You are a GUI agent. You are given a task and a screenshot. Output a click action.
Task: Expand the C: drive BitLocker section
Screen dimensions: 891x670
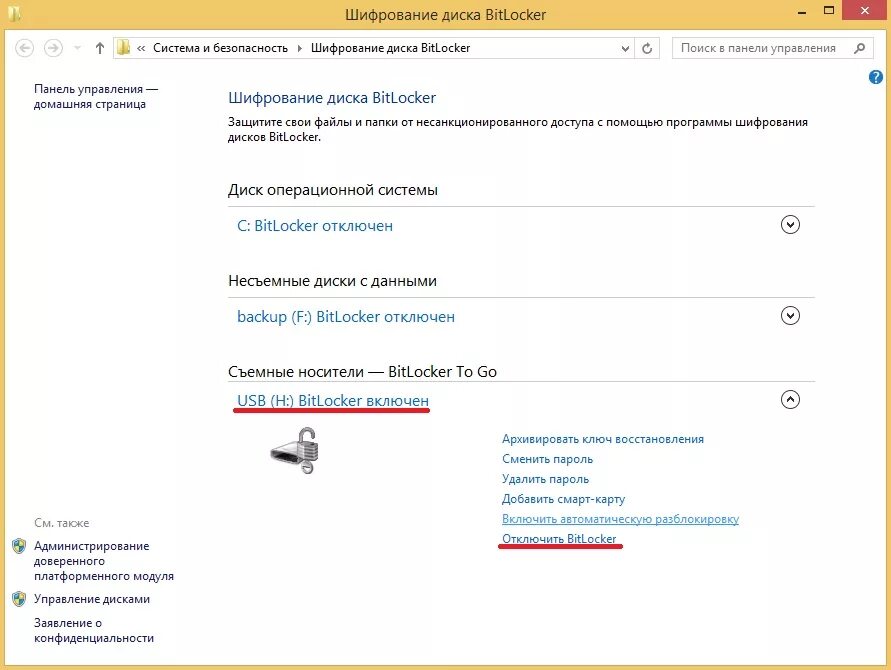[790, 224]
